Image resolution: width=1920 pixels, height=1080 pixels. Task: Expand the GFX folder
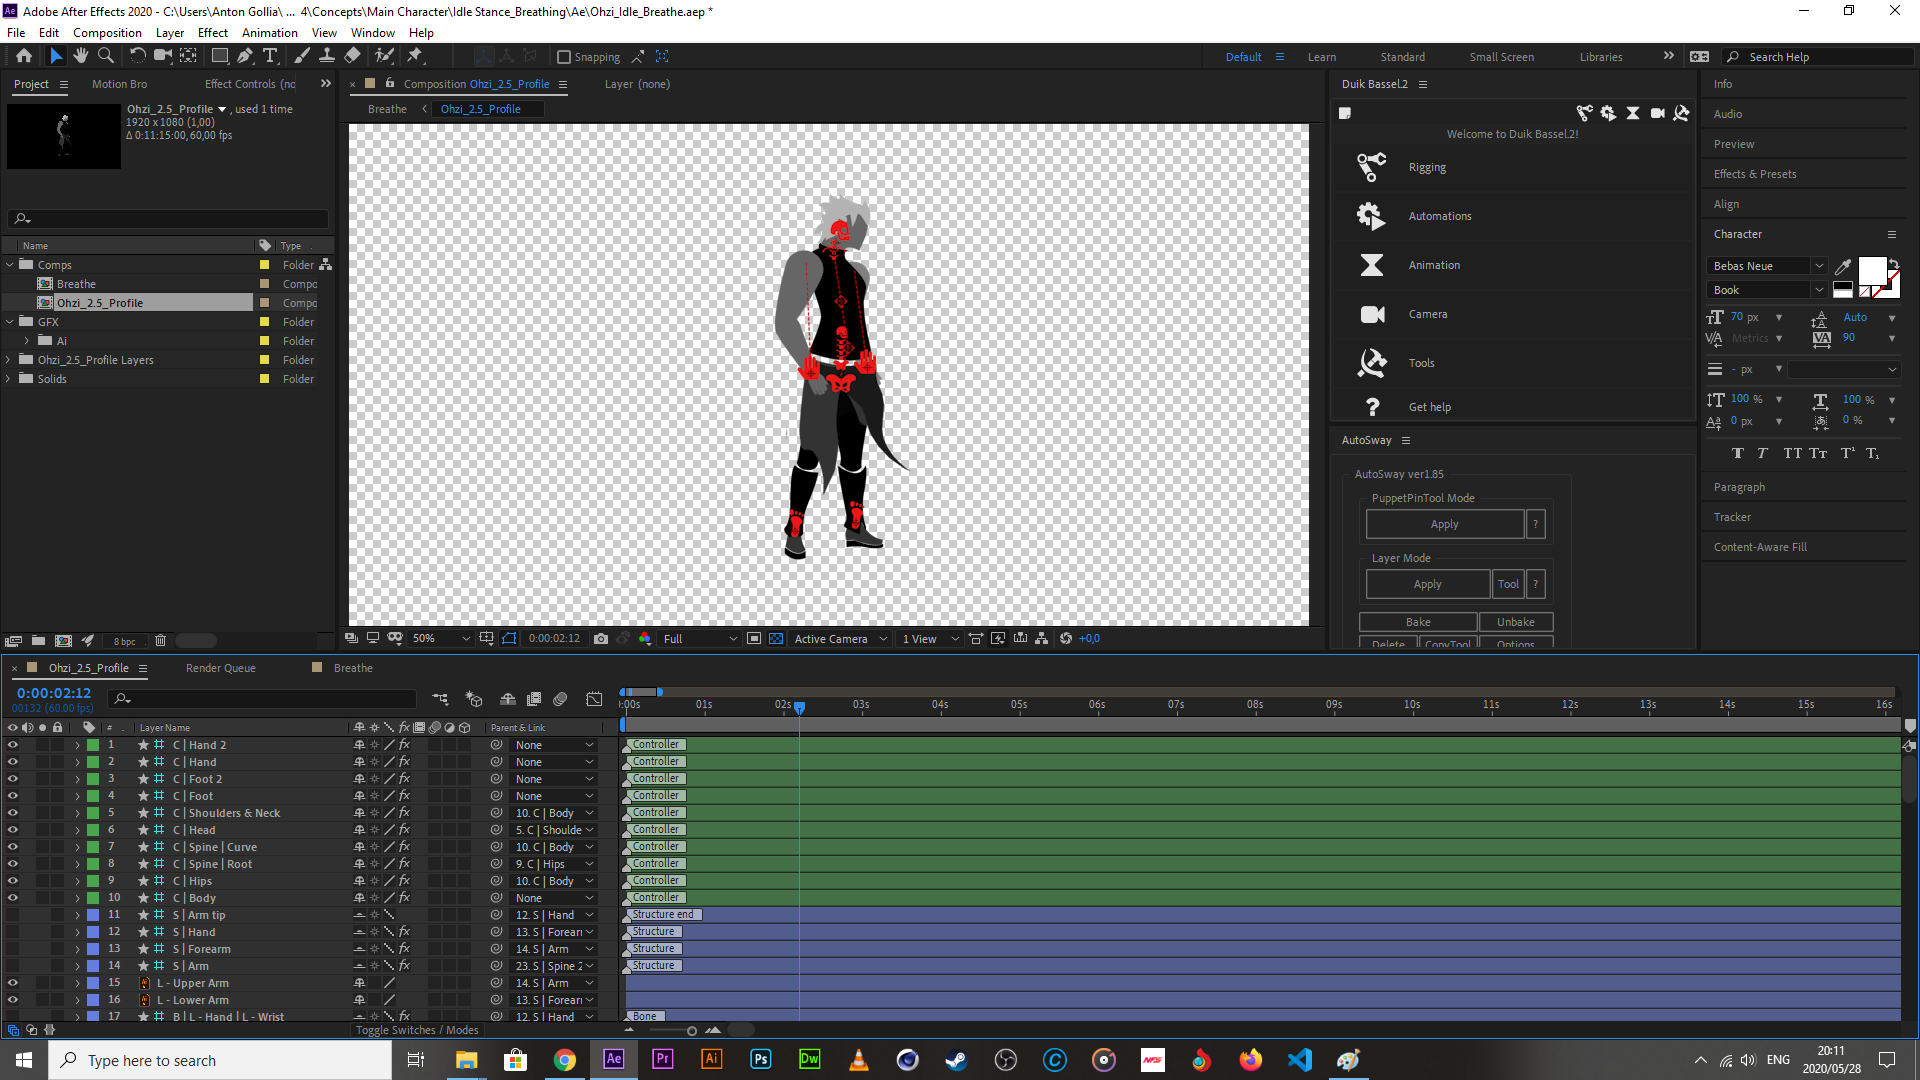coord(10,322)
